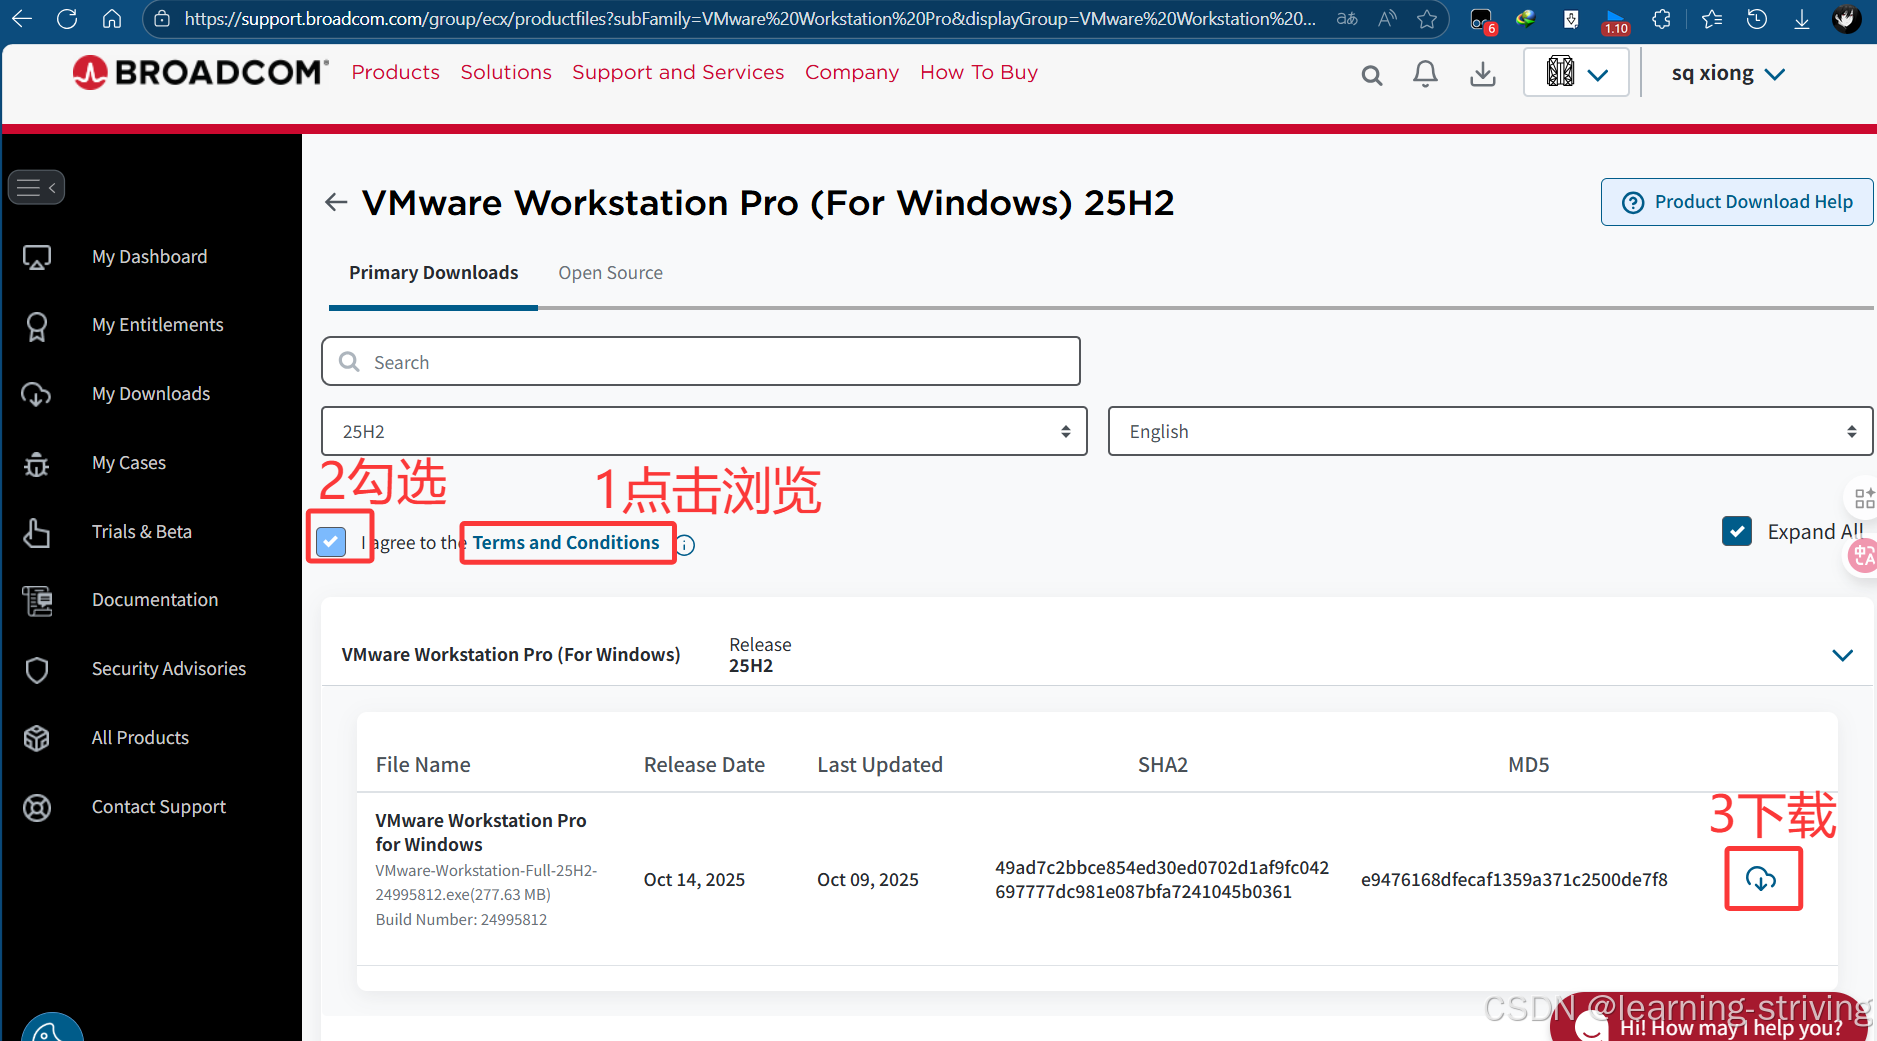Open the Company menu
The height and width of the screenshot is (1041, 1877).
click(852, 72)
